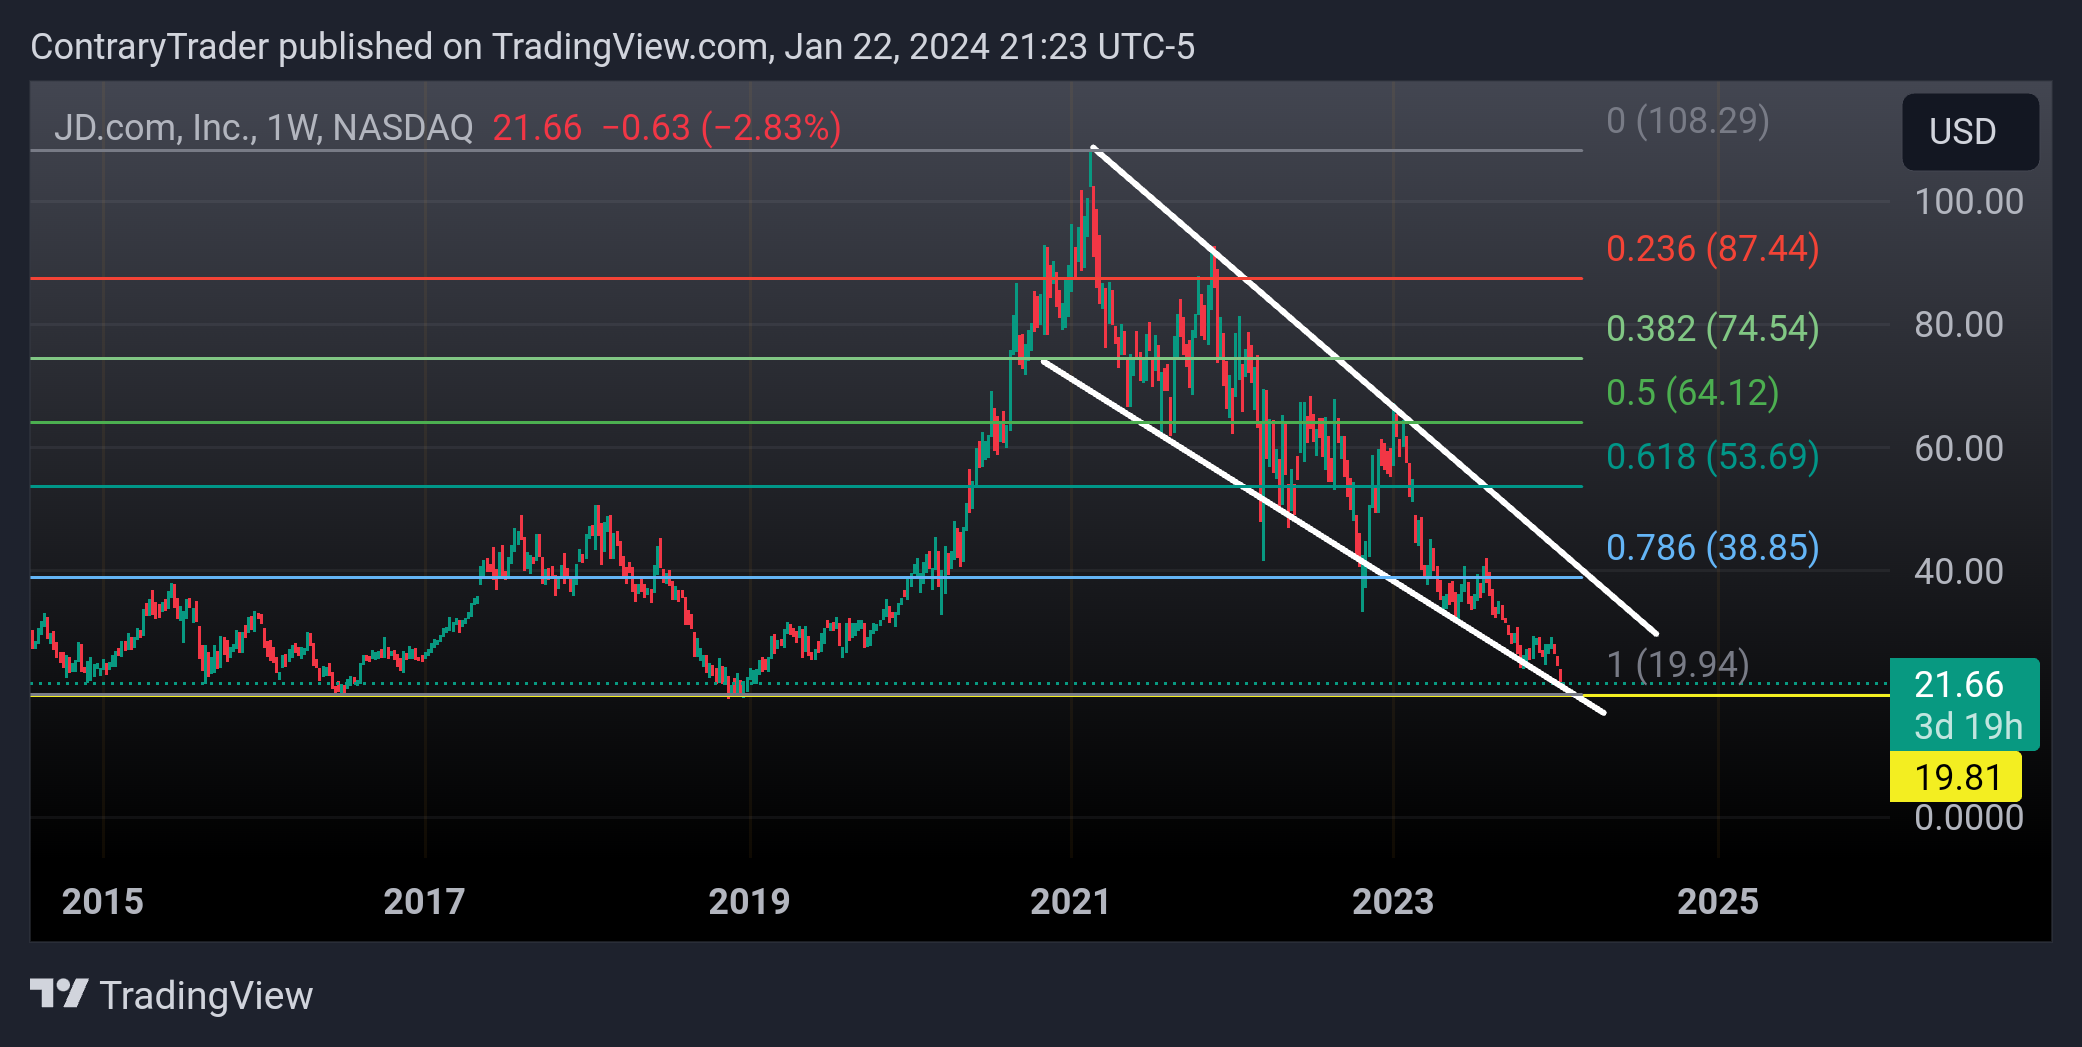This screenshot has width=2082, height=1047.
Task: Click the 80.00 price axis label
Action: tap(1958, 325)
